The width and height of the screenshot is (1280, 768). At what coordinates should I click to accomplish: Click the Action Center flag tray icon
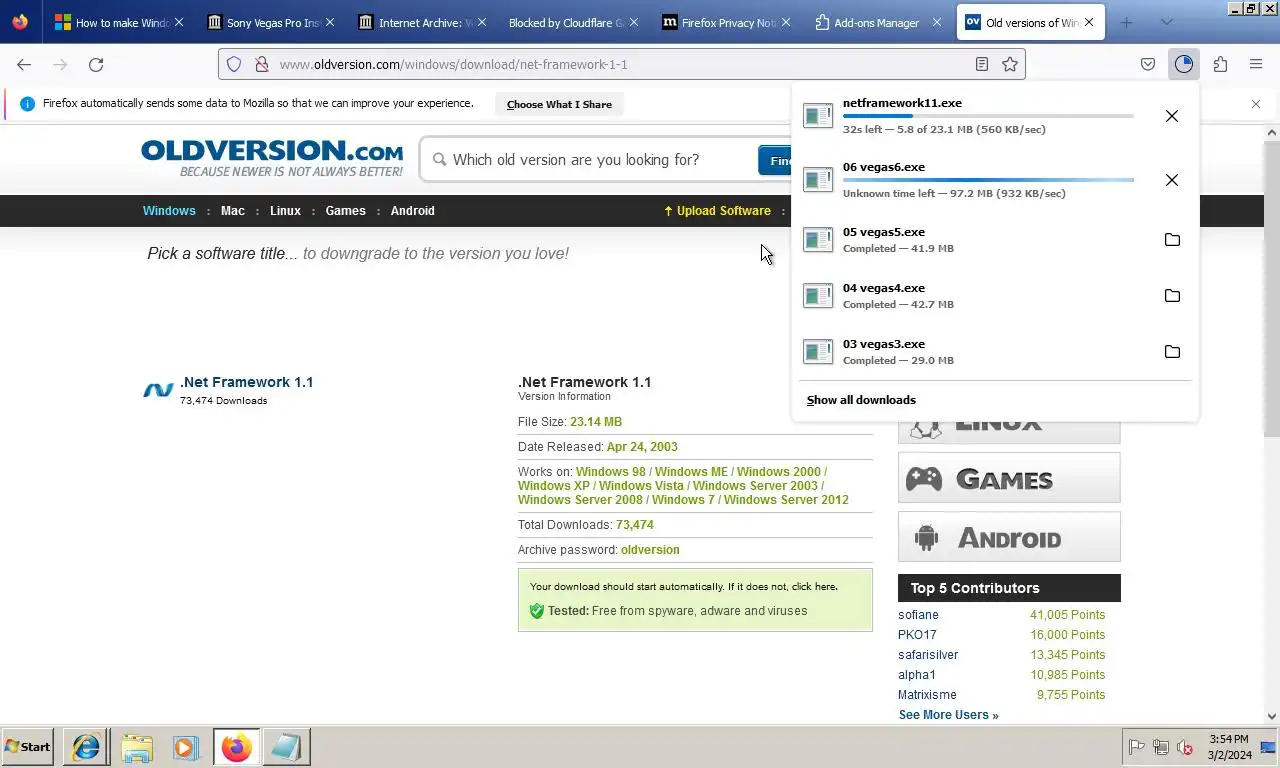pyautogui.click(x=1137, y=747)
